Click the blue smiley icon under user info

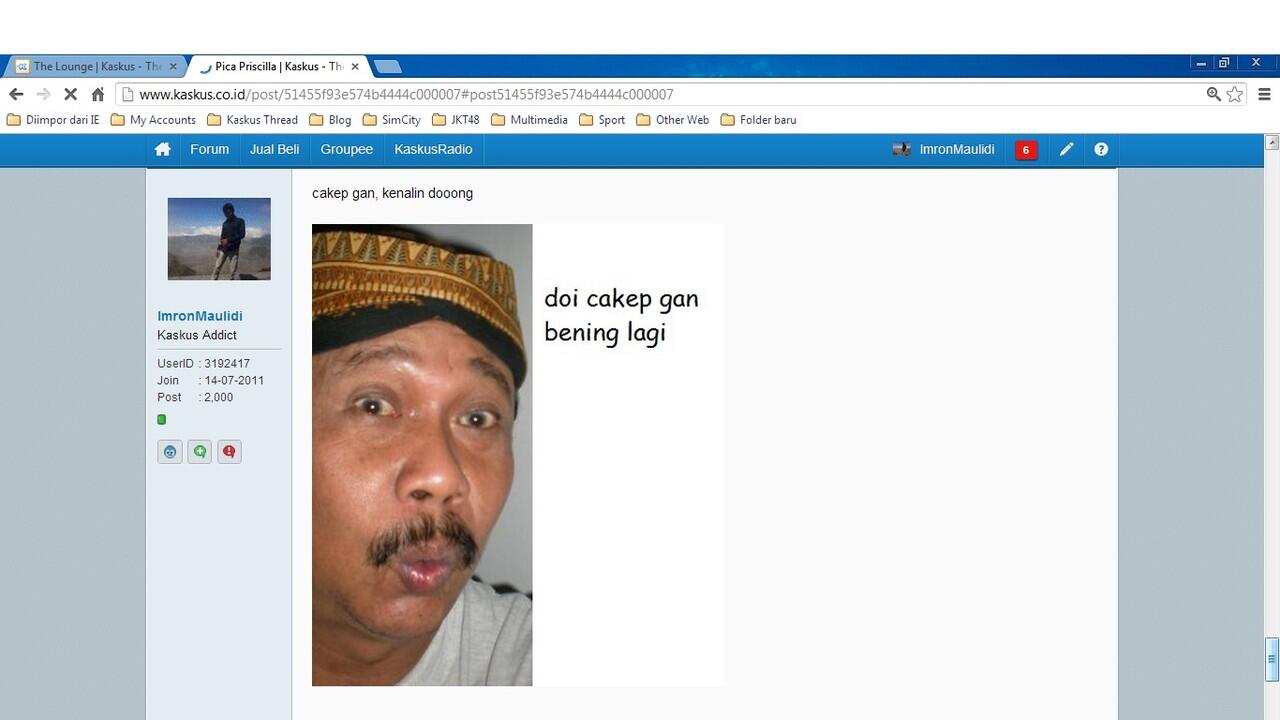[170, 452]
